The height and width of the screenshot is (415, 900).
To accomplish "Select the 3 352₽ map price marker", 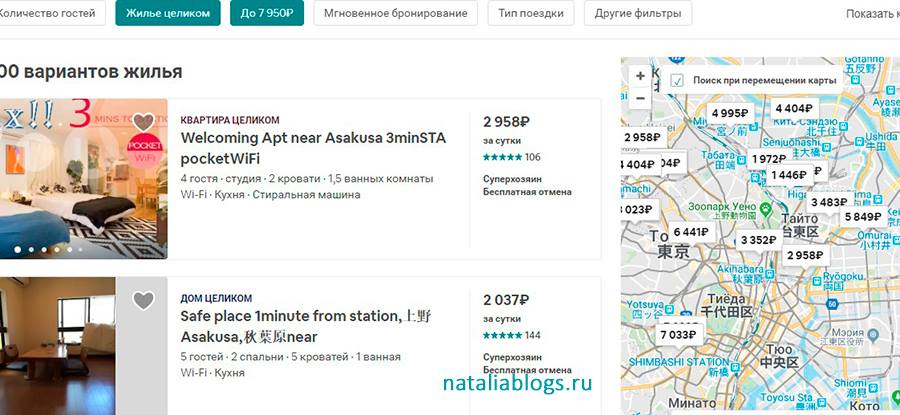I will coord(758,240).
